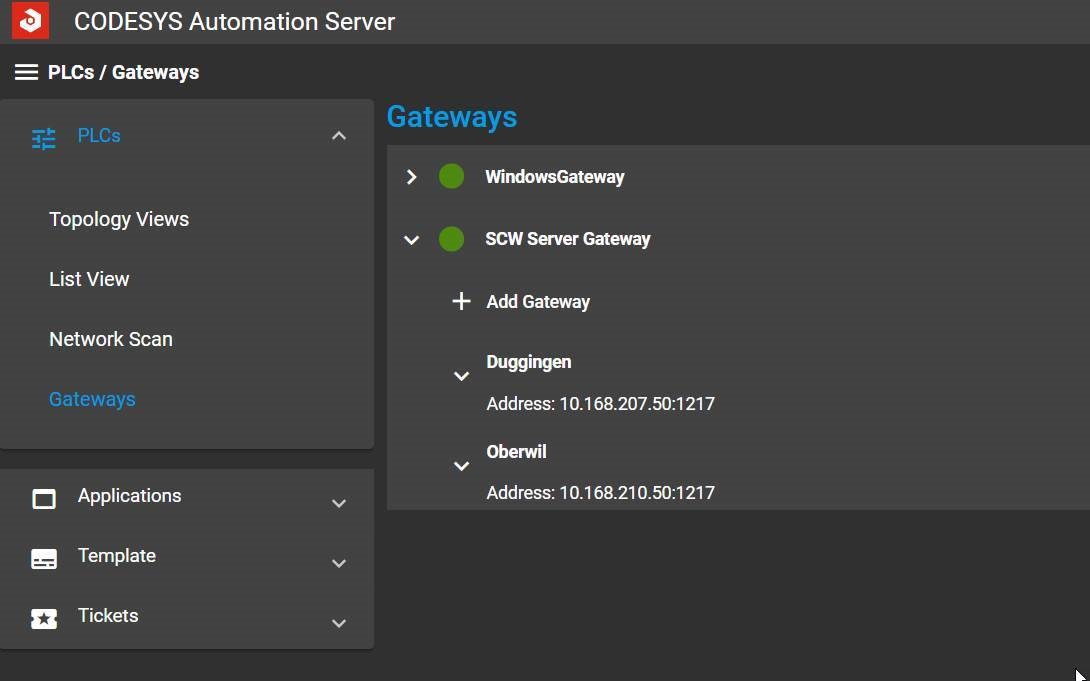This screenshot has width=1090, height=681.
Task: Expand the Template sidebar section
Action: click(339, 563)
